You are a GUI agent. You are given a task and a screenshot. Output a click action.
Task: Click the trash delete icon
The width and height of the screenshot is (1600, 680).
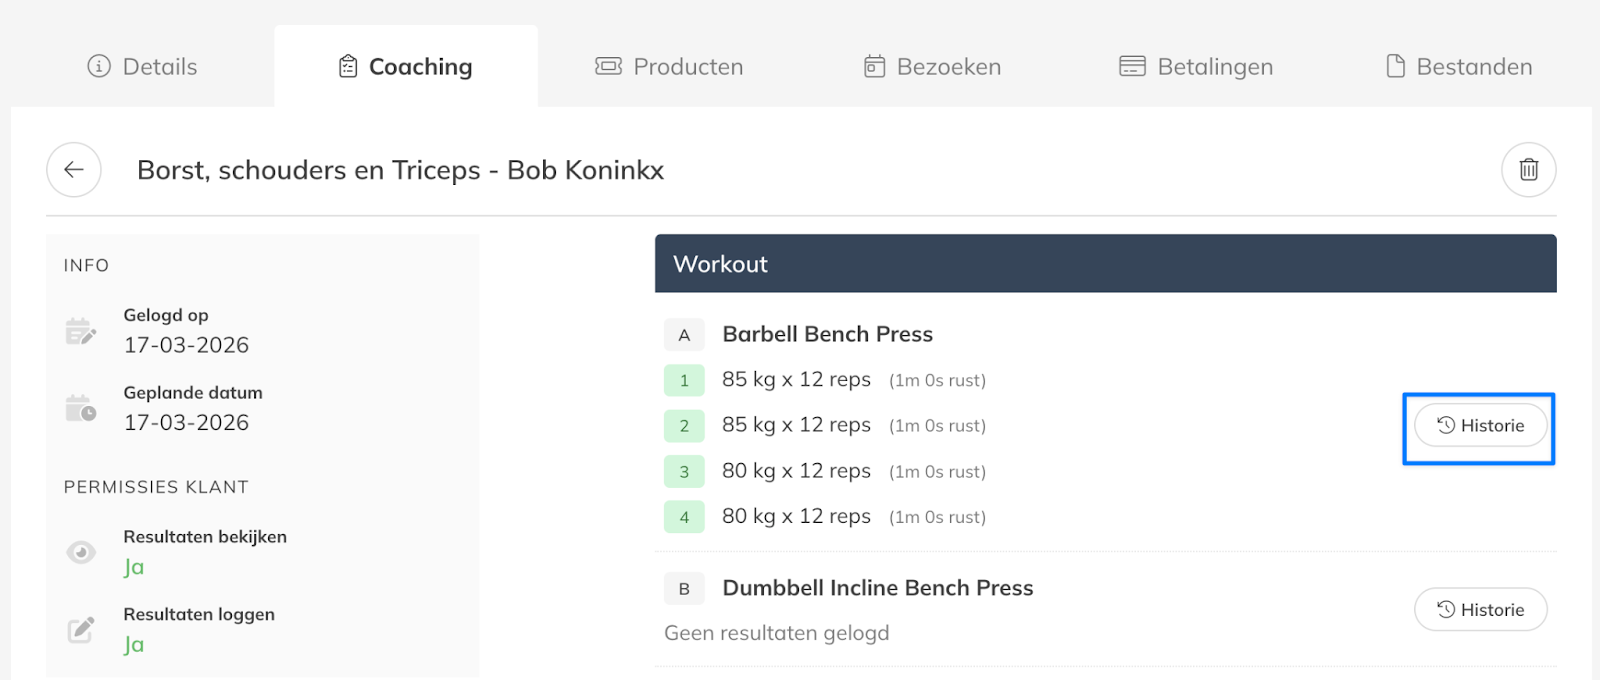(1528, 170)
